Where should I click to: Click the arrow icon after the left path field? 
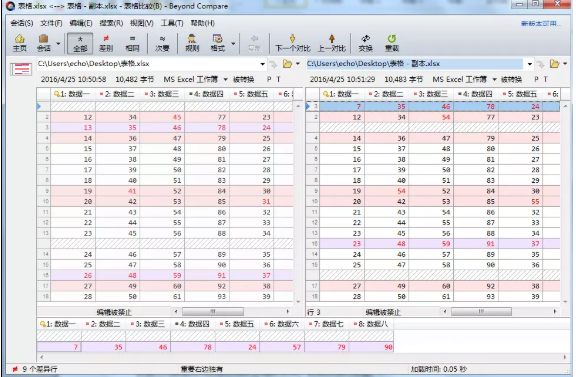pyautogui.click(x=273, y=64)
